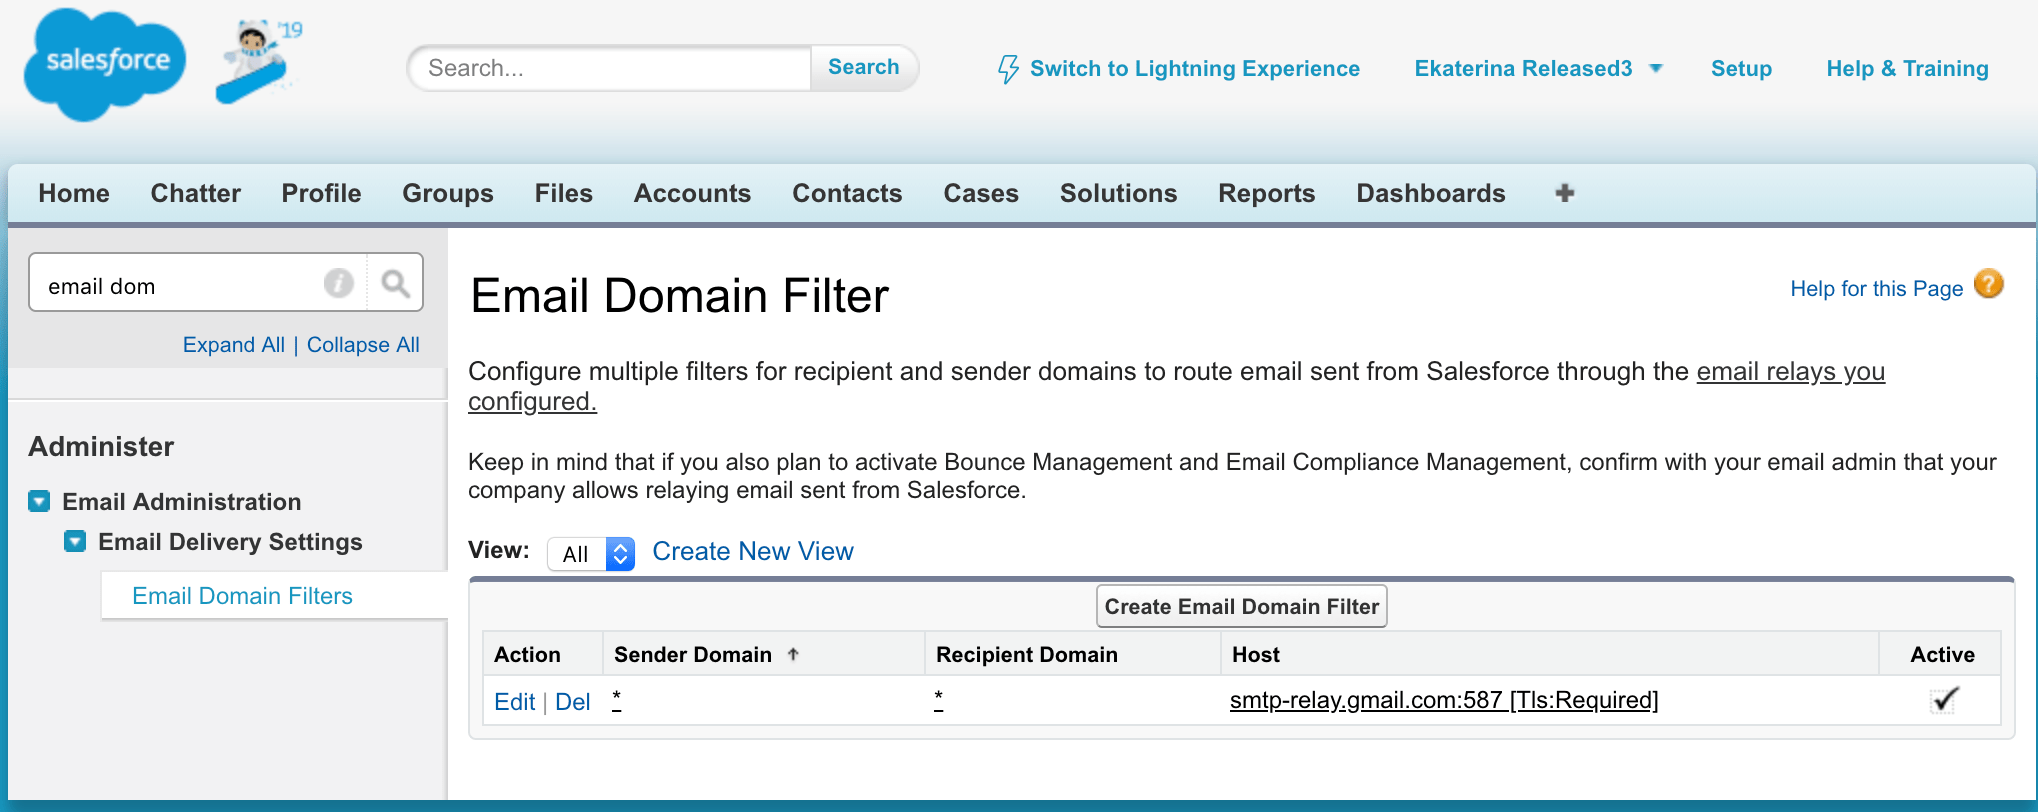This screenshot has height=812, width=2038.
Task: Open the Contacts tab
Action: point(847,193)
